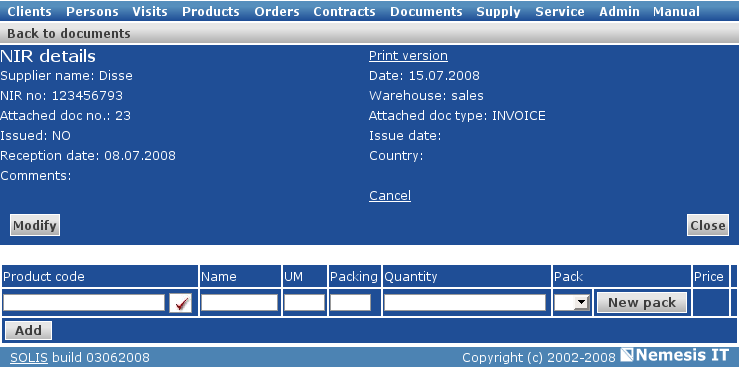Click the Pack column header
740x367 pixels.
(x=622, y=276)
